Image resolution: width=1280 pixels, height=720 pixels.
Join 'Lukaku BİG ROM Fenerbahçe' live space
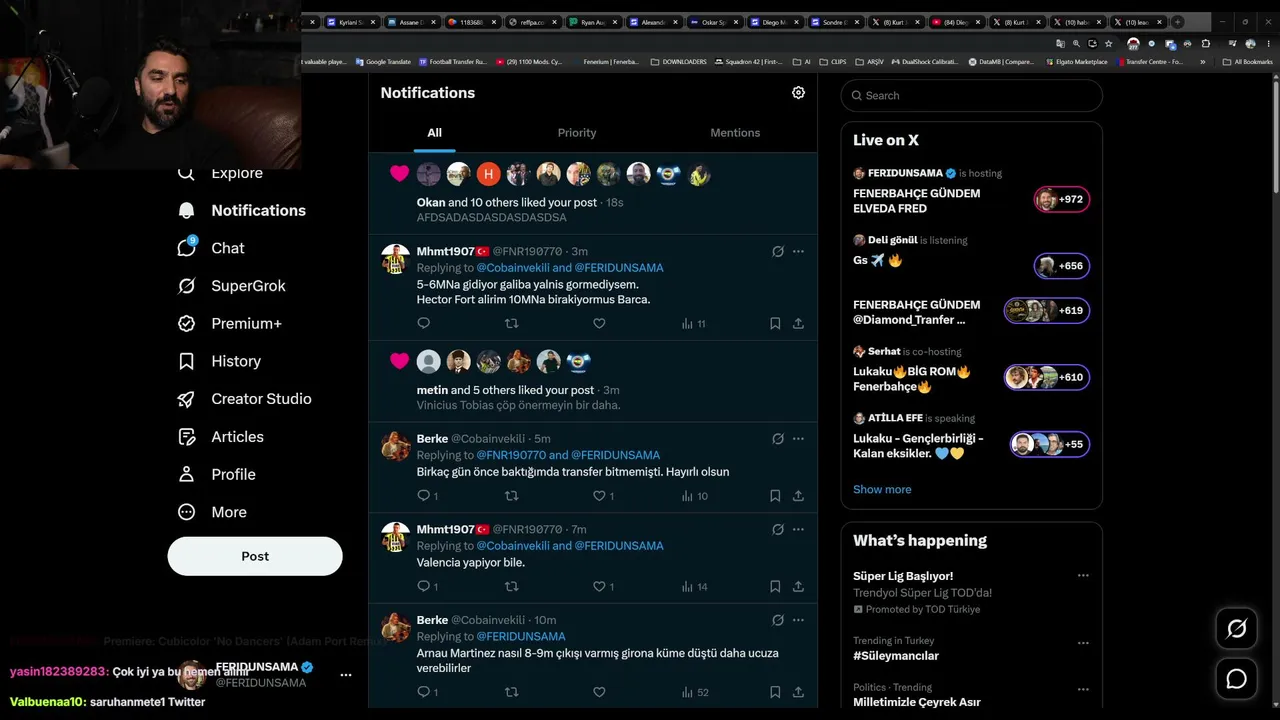point(971,371)
